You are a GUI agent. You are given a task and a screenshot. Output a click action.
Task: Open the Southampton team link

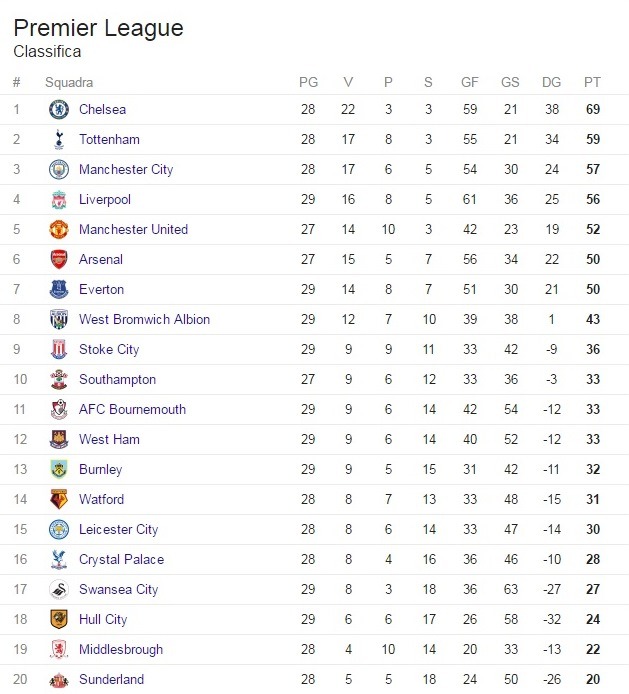(x=117, y=380)
